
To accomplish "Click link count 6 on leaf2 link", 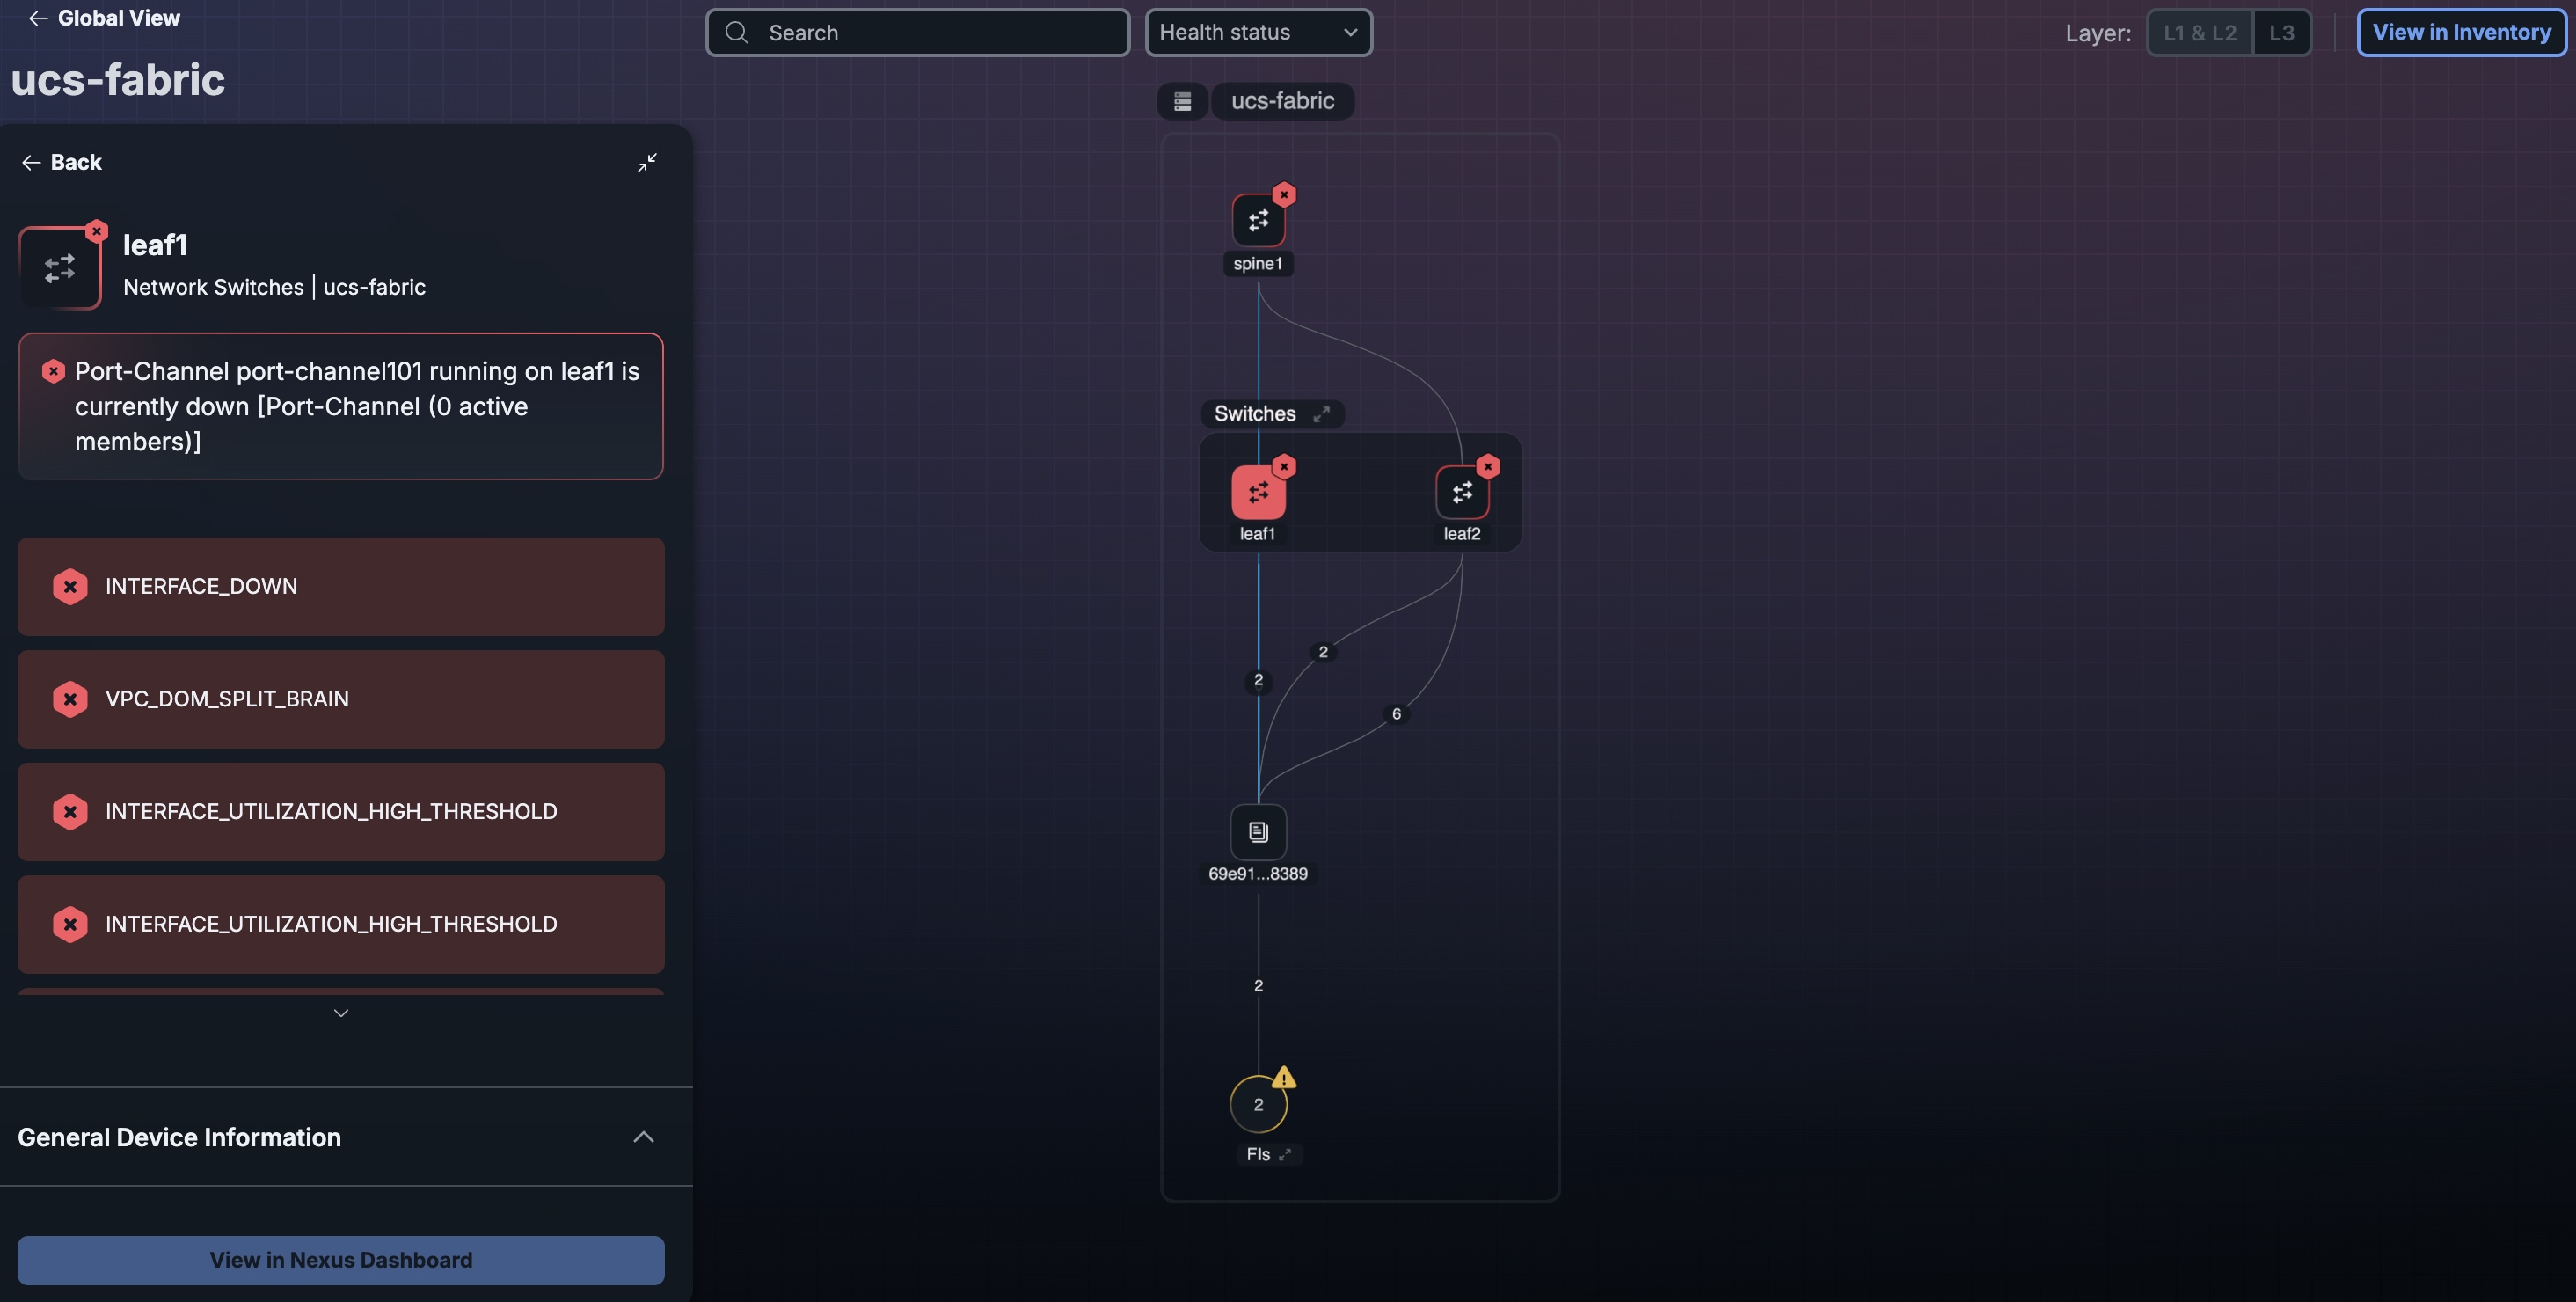I will pyautogui.click(x=1396, y=714).
